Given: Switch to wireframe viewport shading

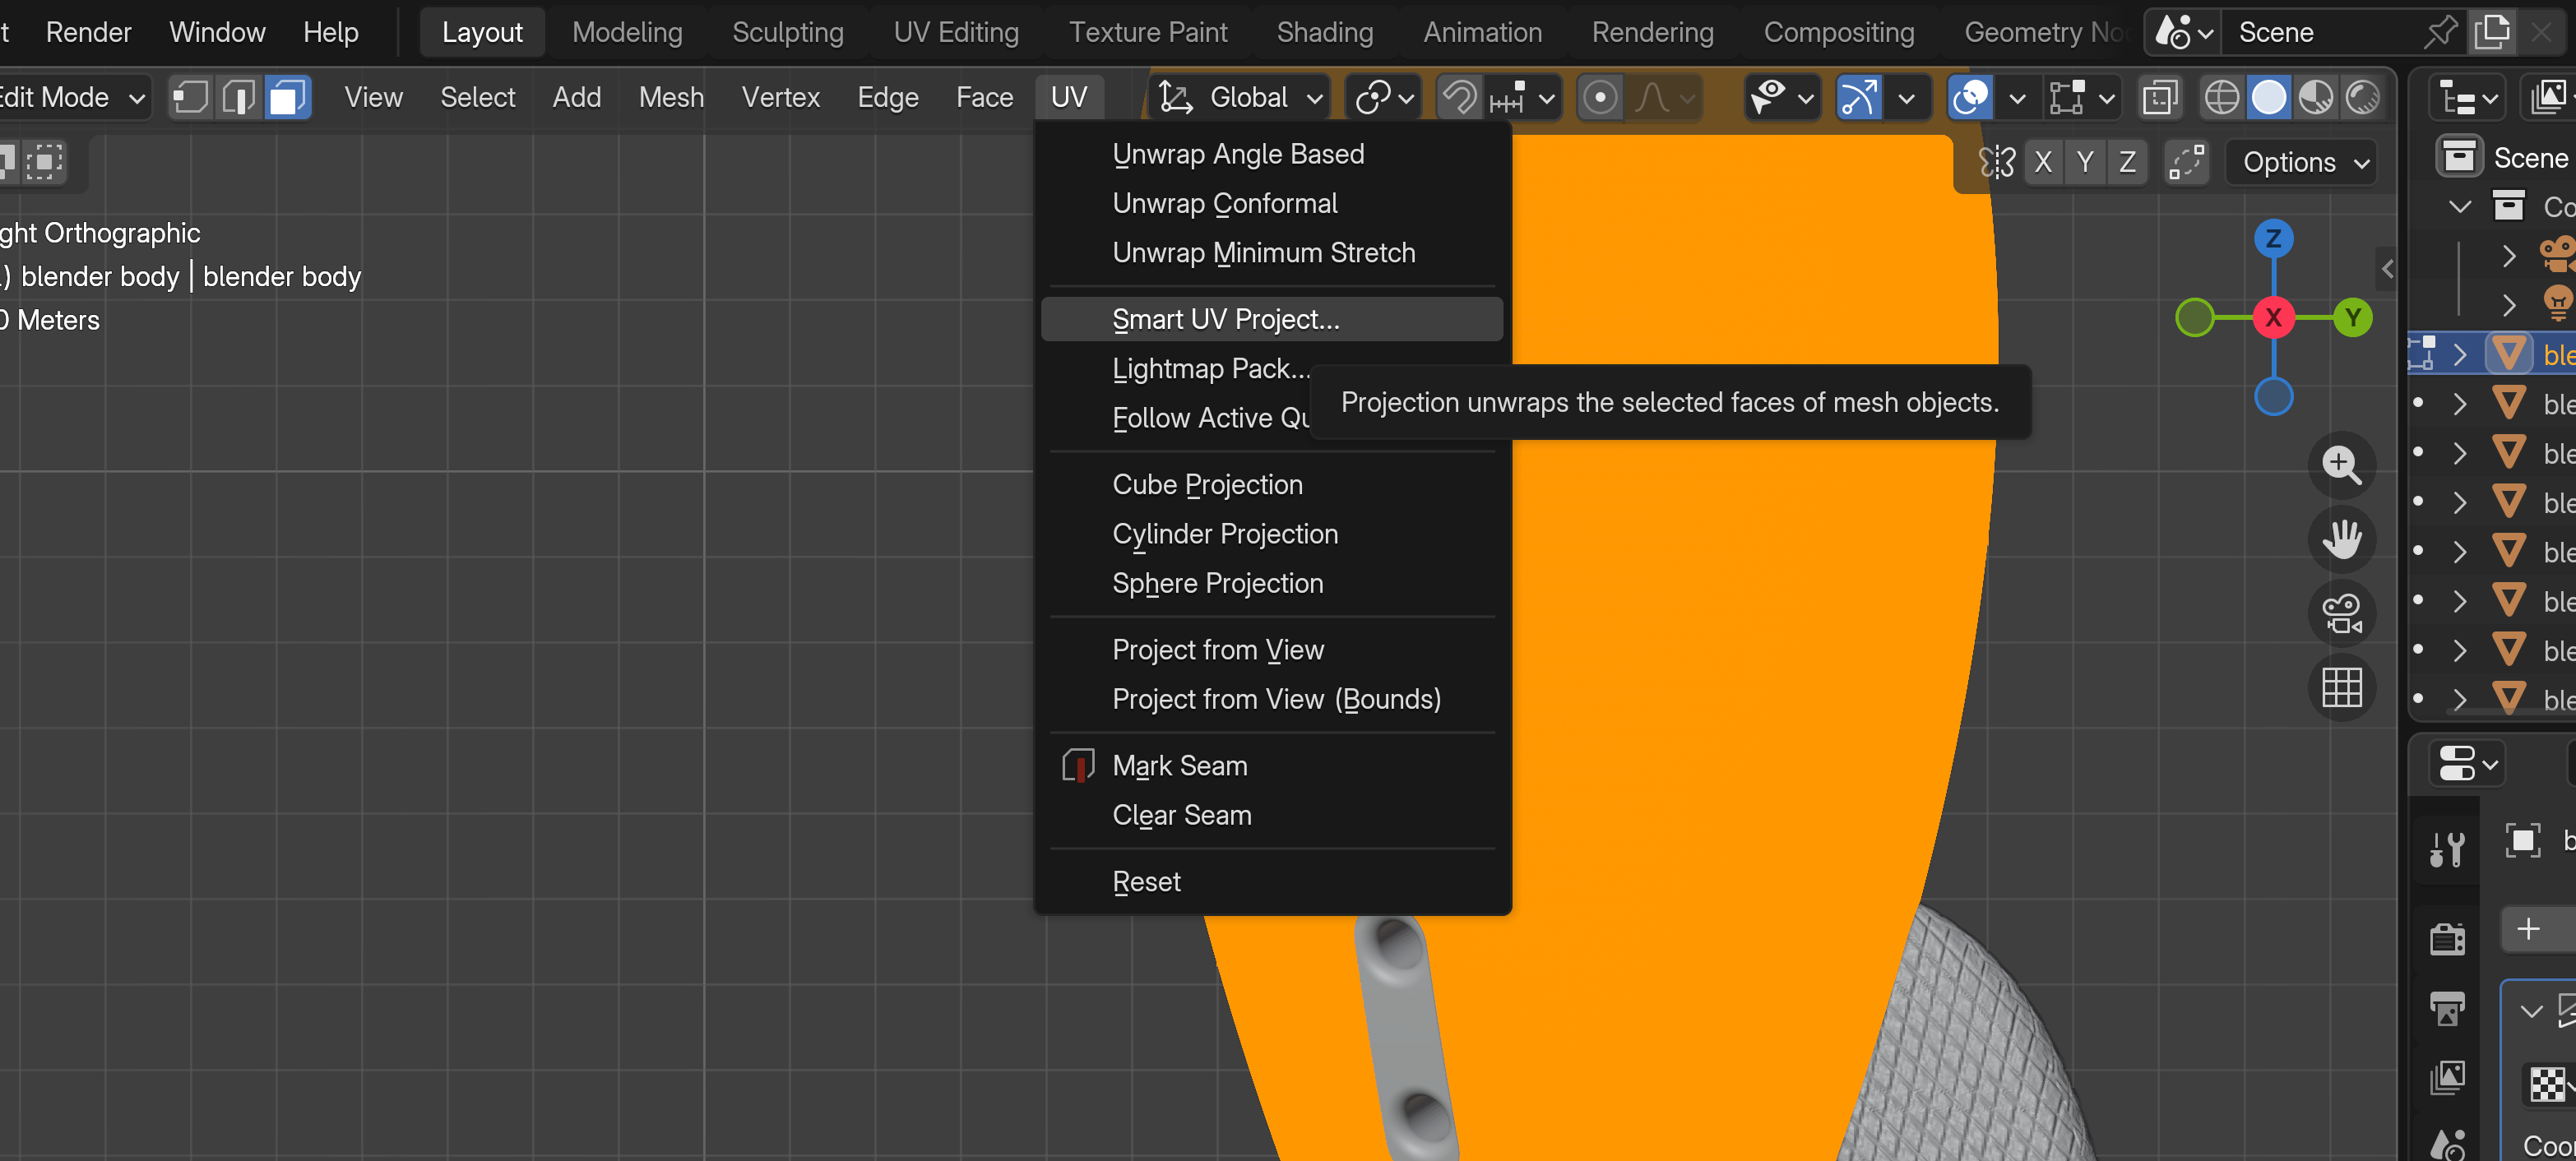Looking at the screenshot, I should [x=2221, y=98].
